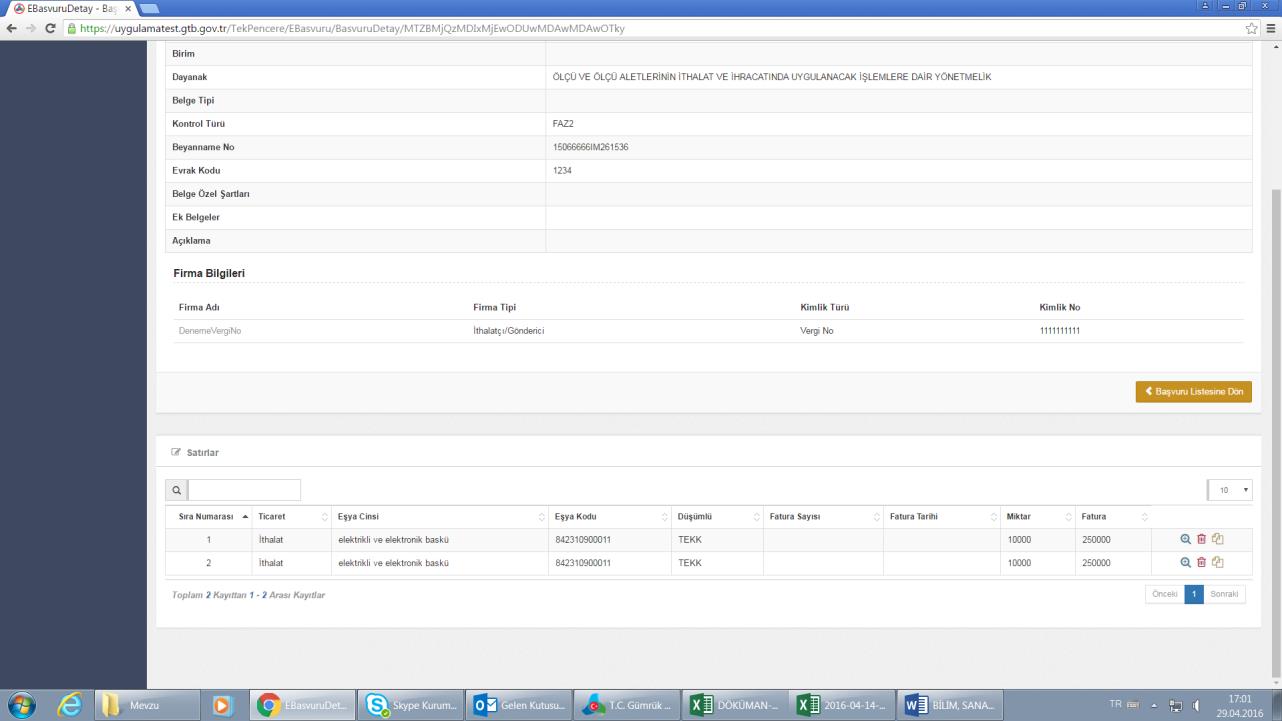
Task: Click the volume icon in the tray
Action: (x=1196, y=705)
